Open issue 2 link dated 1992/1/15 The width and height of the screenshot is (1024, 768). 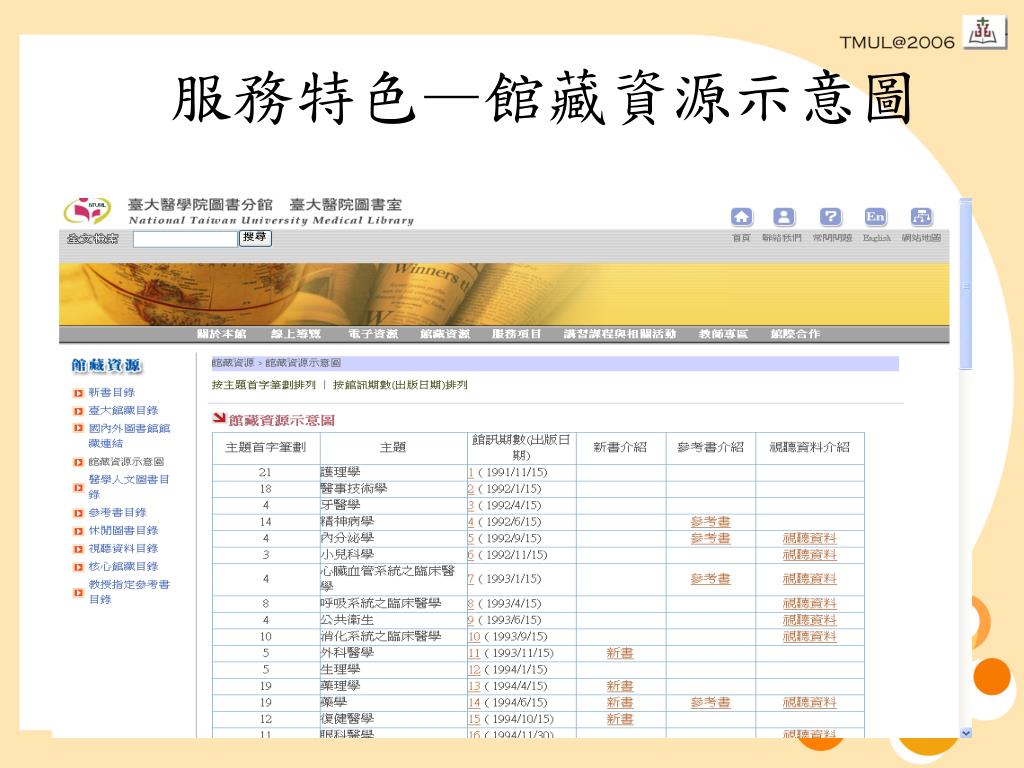pyautogui.click(x=471, y=488)
